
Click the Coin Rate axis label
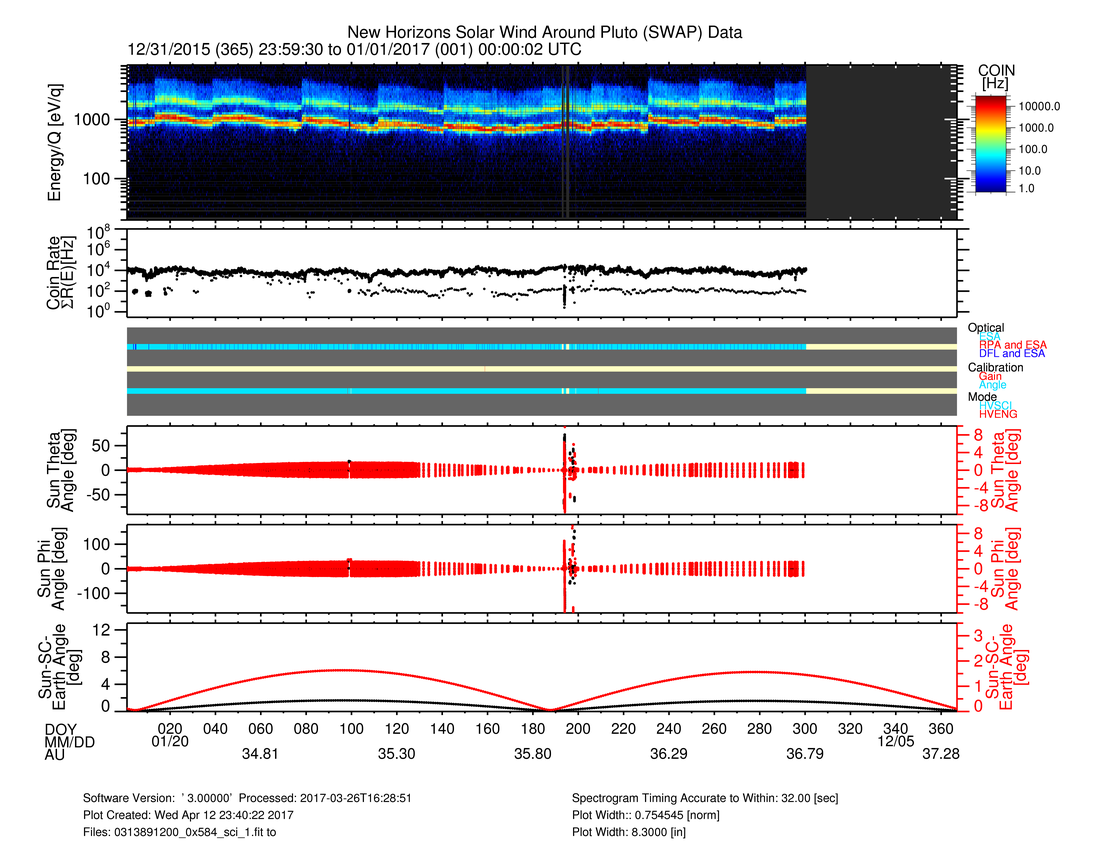click(62, 274)
